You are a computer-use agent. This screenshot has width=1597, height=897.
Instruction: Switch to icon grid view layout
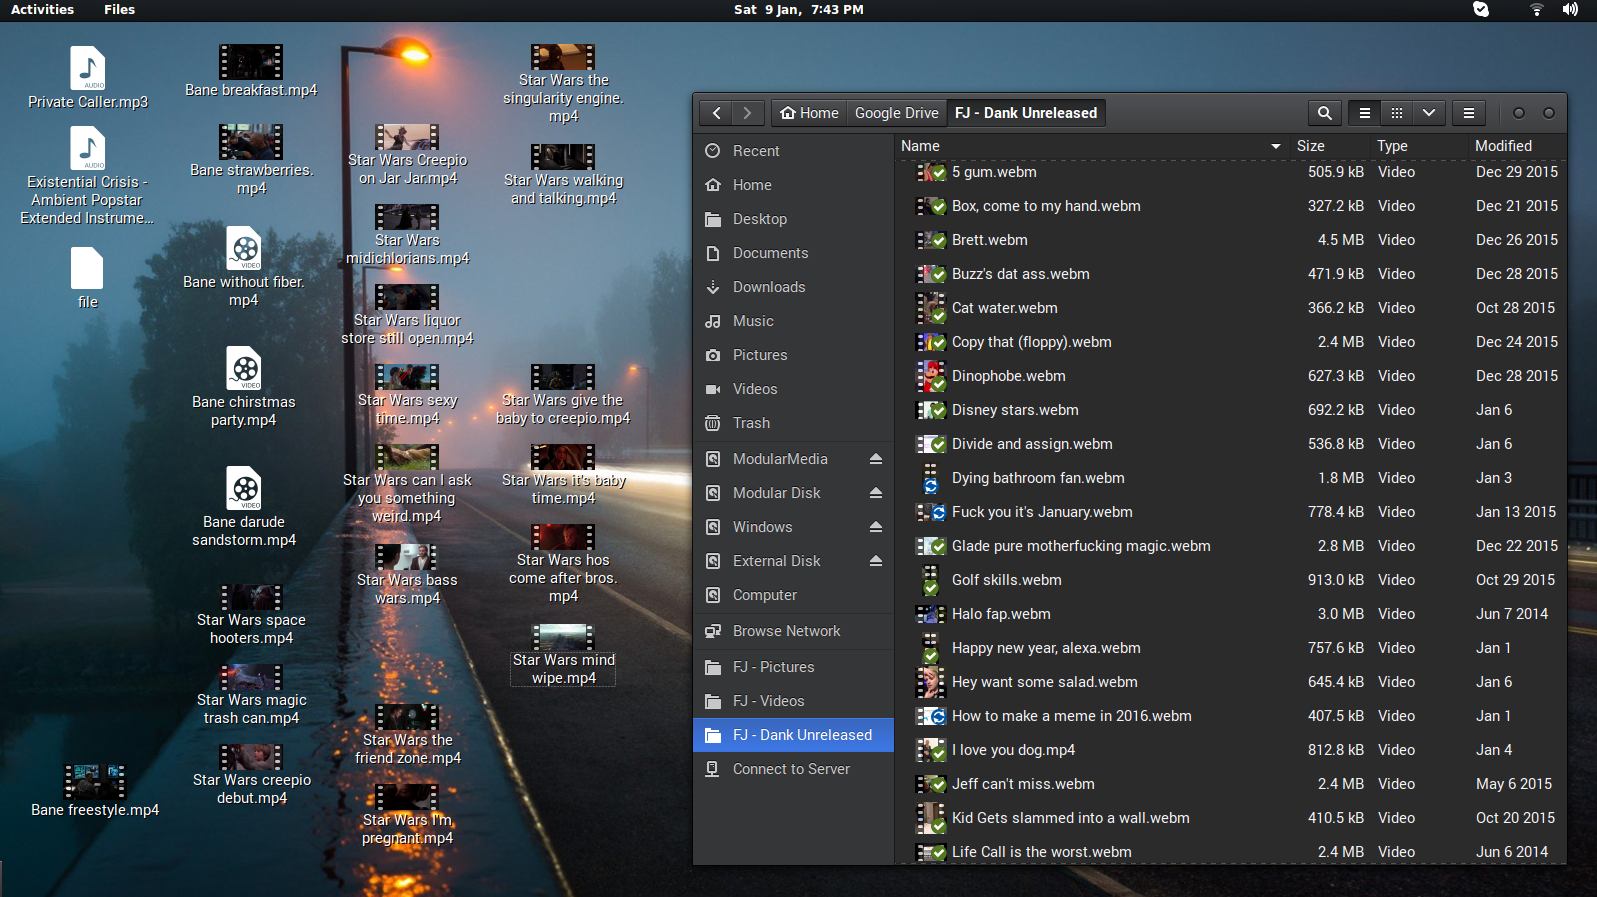(x=1397, y=113)
